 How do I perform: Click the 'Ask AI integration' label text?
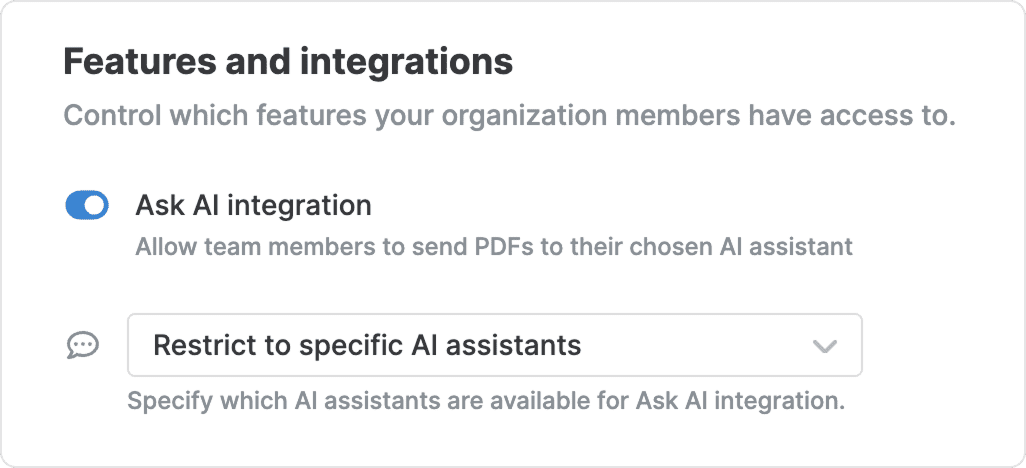pyautogui.click(x=253, y=206)
